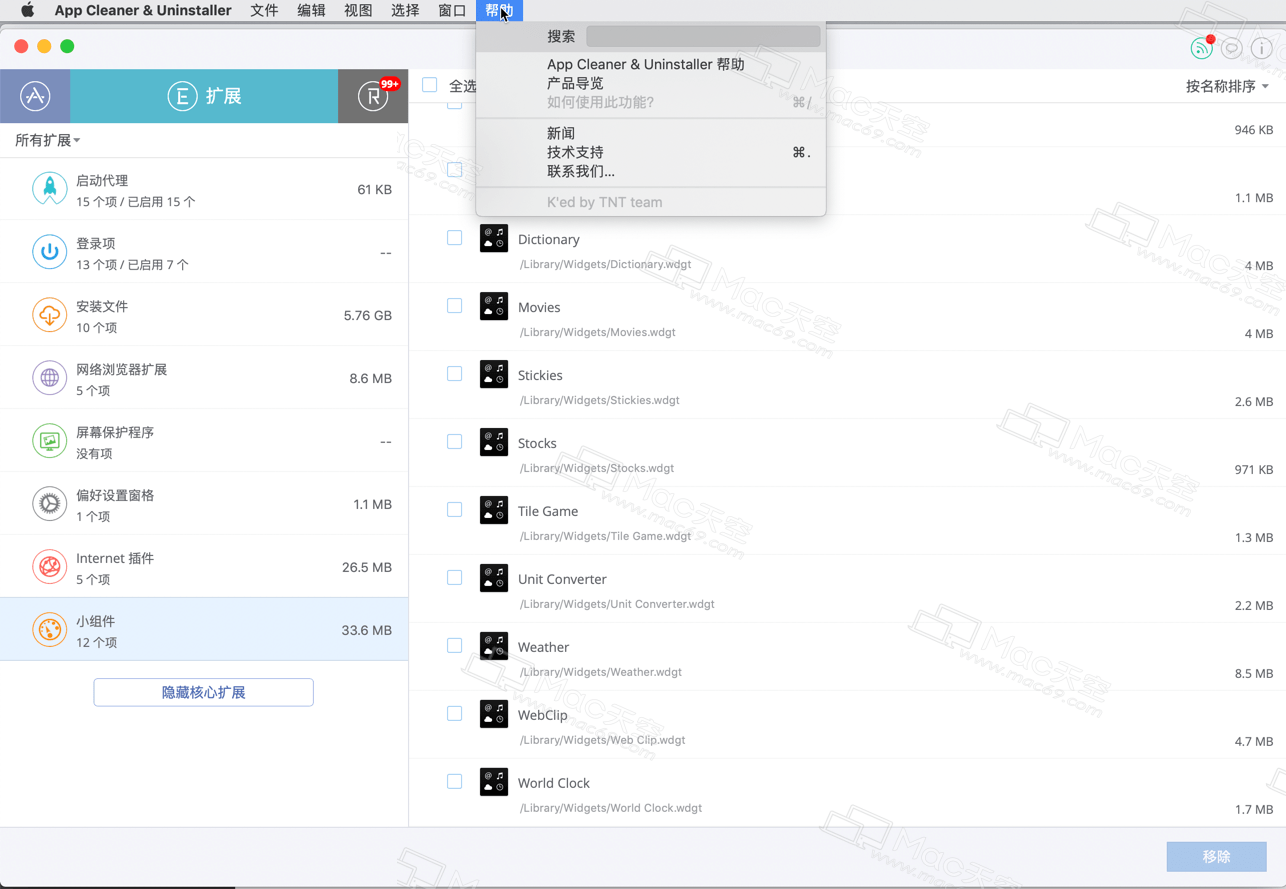Open the 文件 menu
The width and height of the screenshot is (1286, 889).
(264, 10)
